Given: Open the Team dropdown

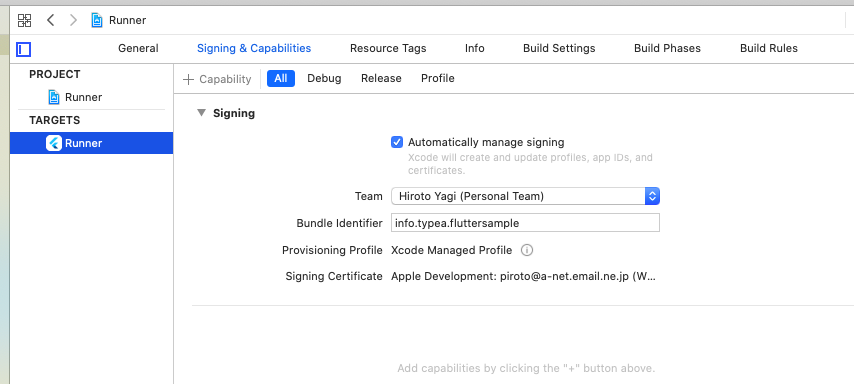Looking at the screenshot, I should (x=525, y=196).
